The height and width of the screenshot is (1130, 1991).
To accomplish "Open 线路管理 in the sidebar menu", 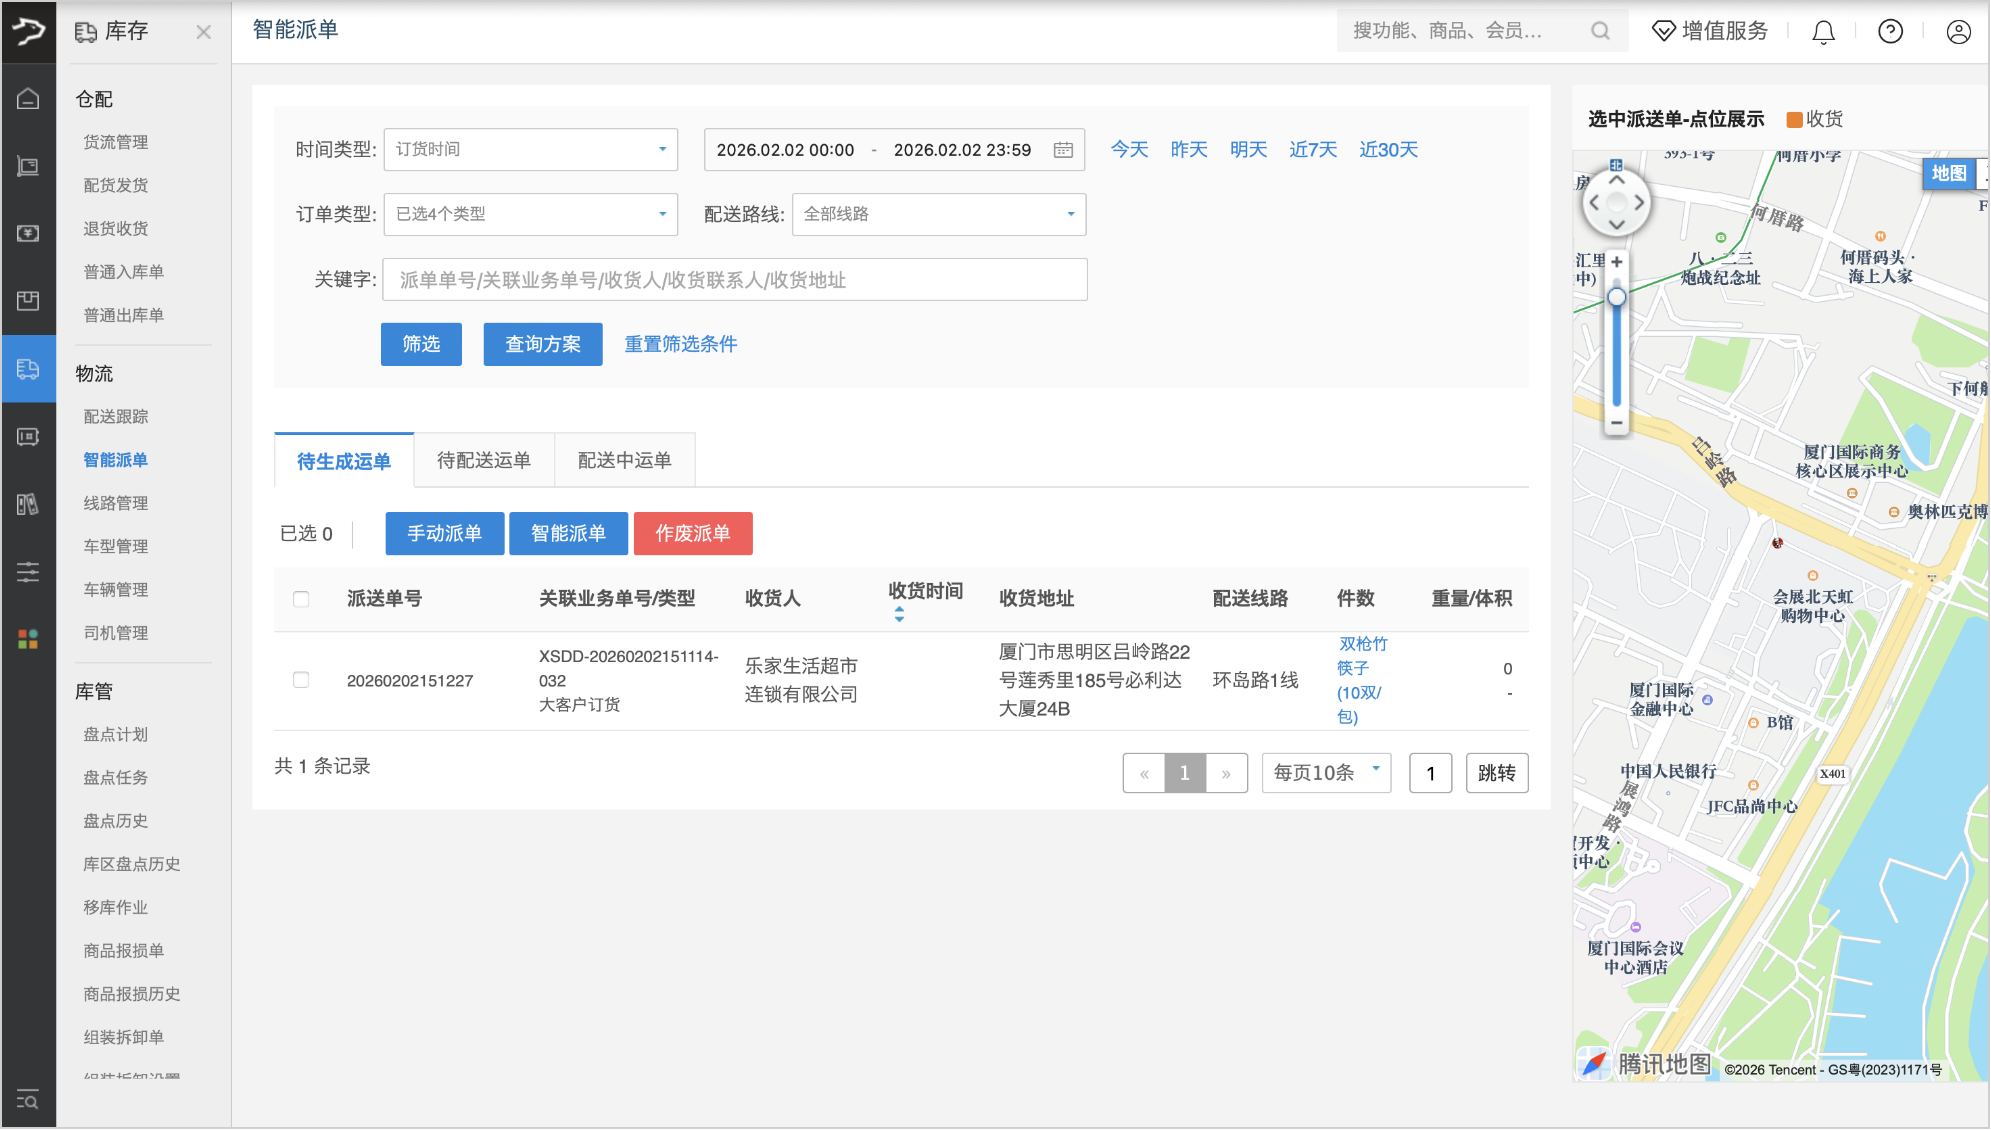I will tap(116, 503).
